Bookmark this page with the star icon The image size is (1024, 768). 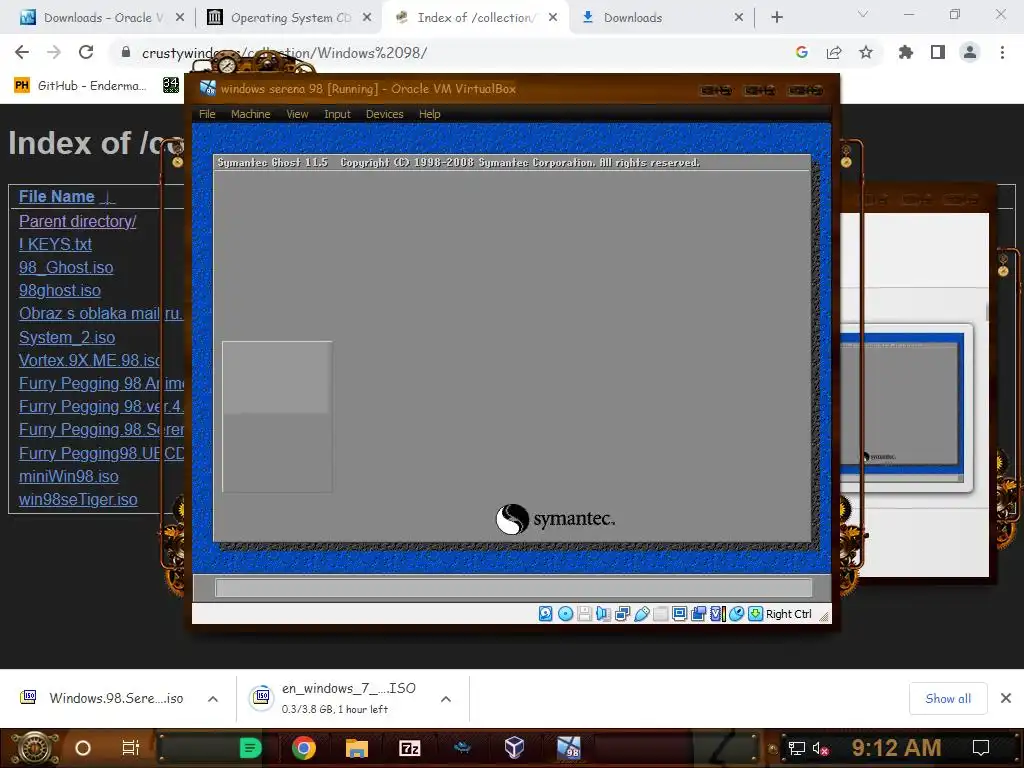pos(866,52)
